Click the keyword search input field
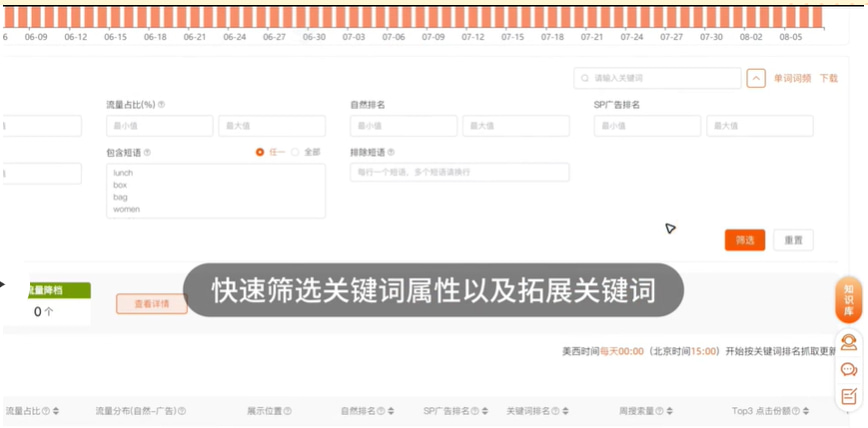The height and width of the screenshot is (428, 868). (x=657, y=79)
